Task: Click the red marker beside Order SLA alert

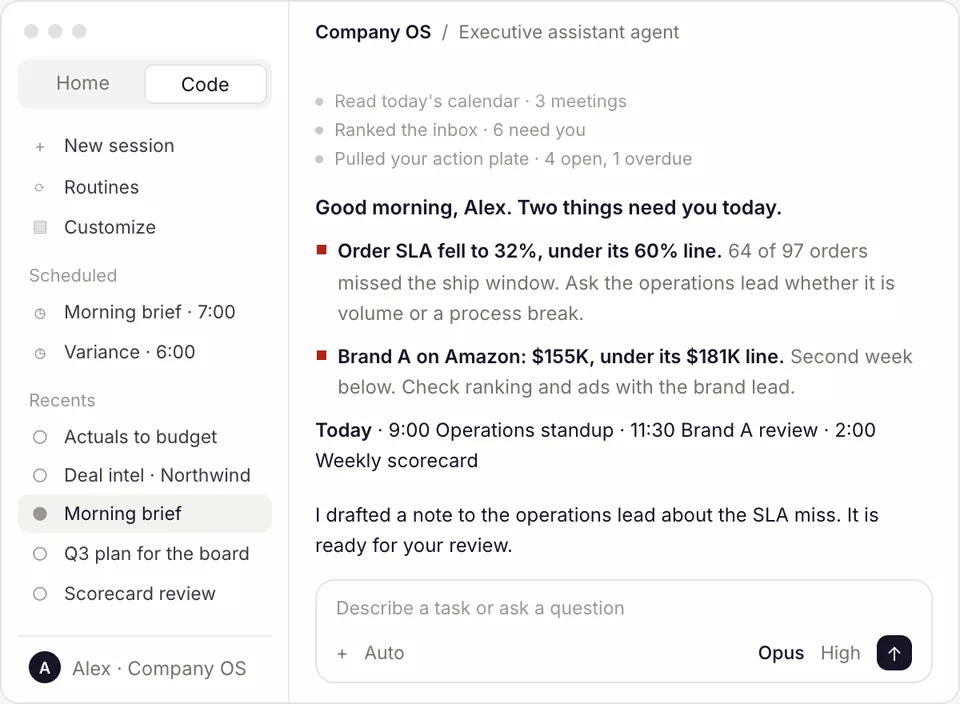Action: point(321,250)
